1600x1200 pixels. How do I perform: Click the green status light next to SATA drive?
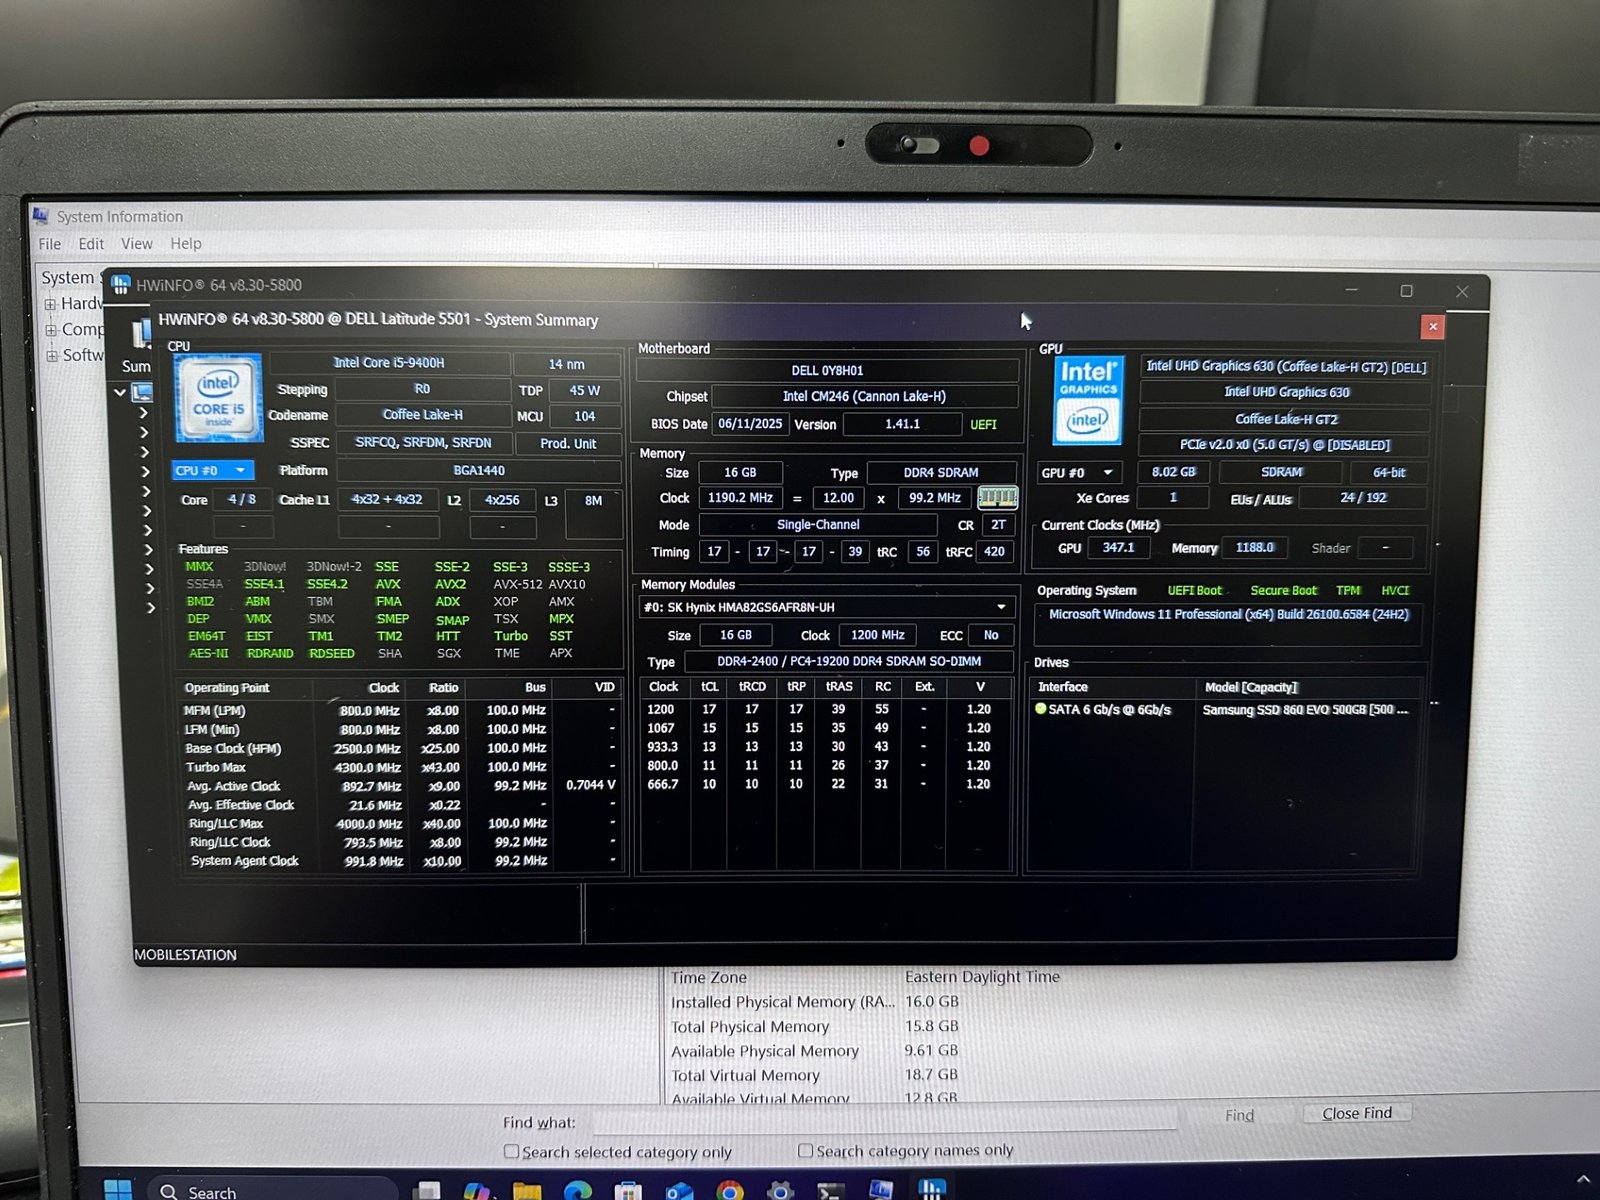1039,709
